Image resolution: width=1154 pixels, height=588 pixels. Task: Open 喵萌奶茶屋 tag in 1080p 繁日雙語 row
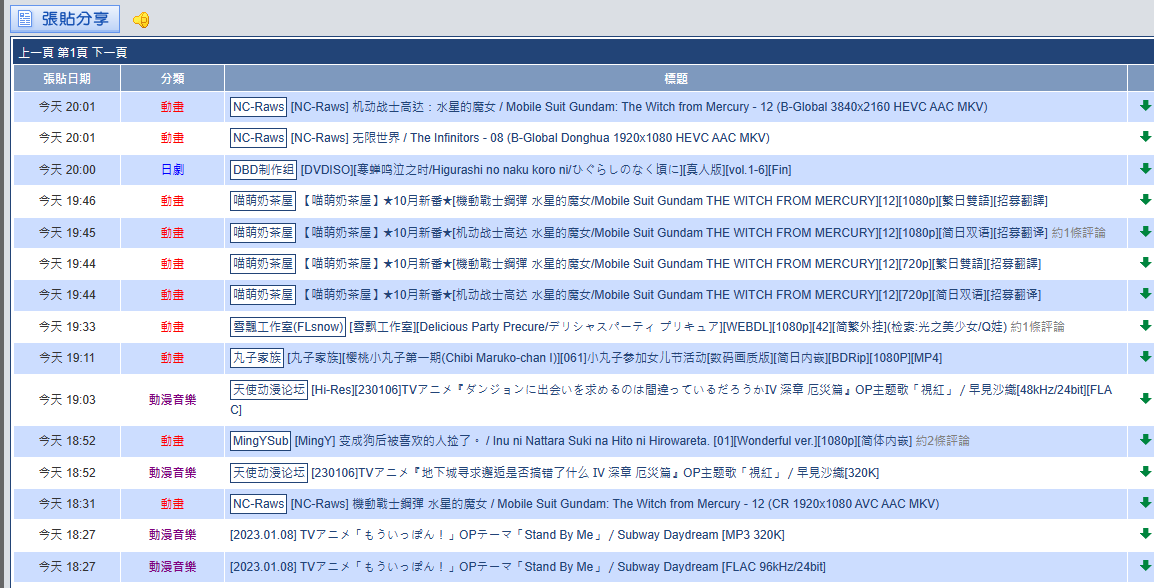tap(263, 200)
